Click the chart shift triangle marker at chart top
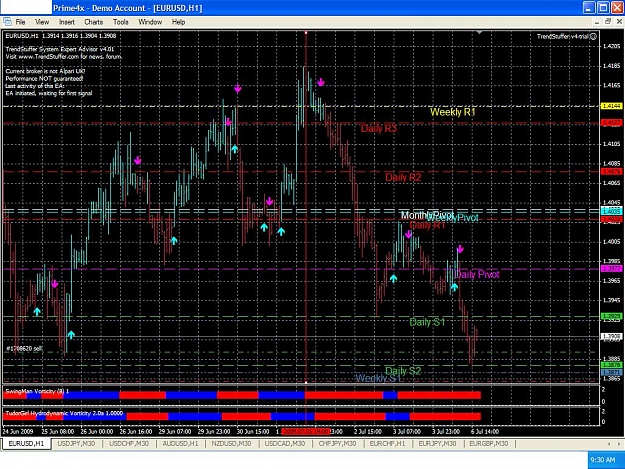625x469 pixels. [x=480, y=33]
